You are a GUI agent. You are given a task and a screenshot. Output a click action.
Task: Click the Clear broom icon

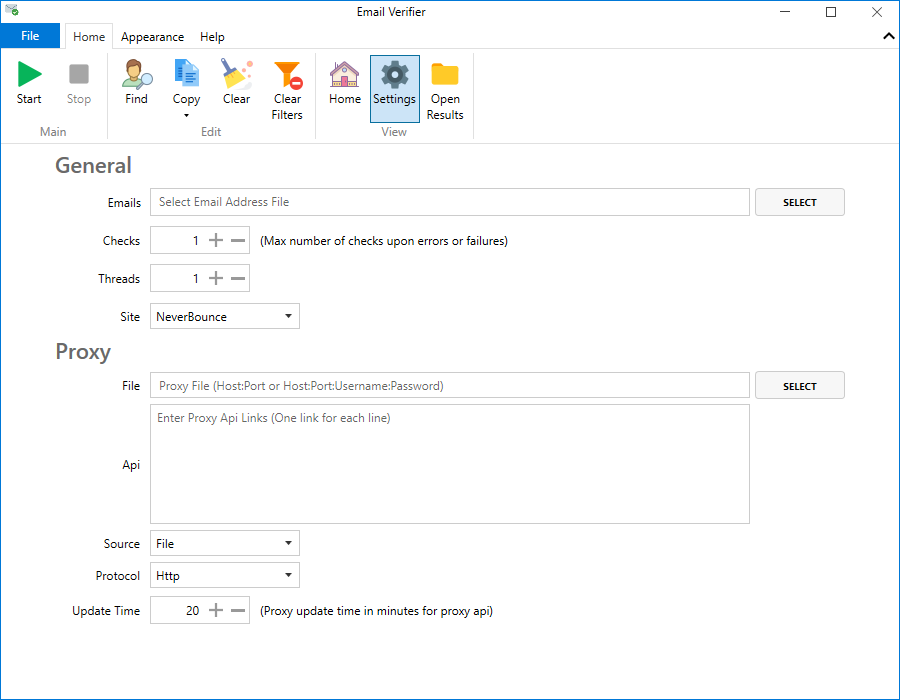coord(237,74)
